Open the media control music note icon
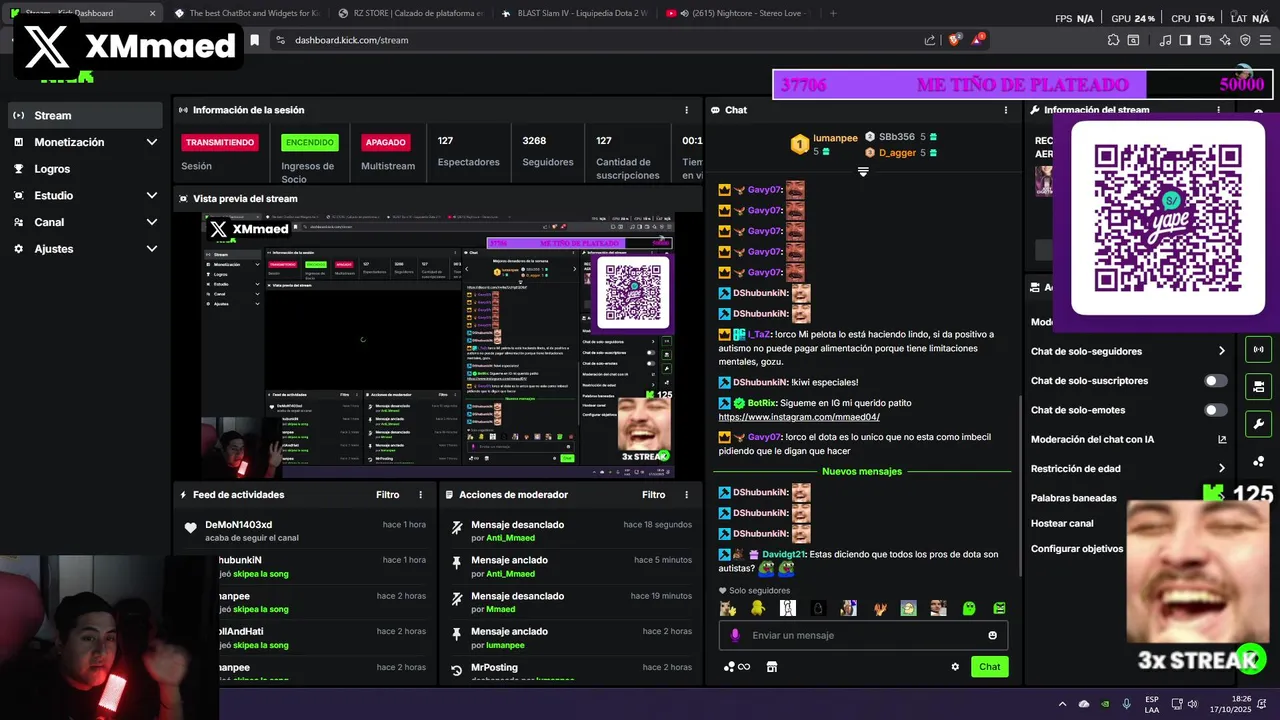Viewport: 1280px width, 720px height. pyautogui.click(x=1165, y=40)
